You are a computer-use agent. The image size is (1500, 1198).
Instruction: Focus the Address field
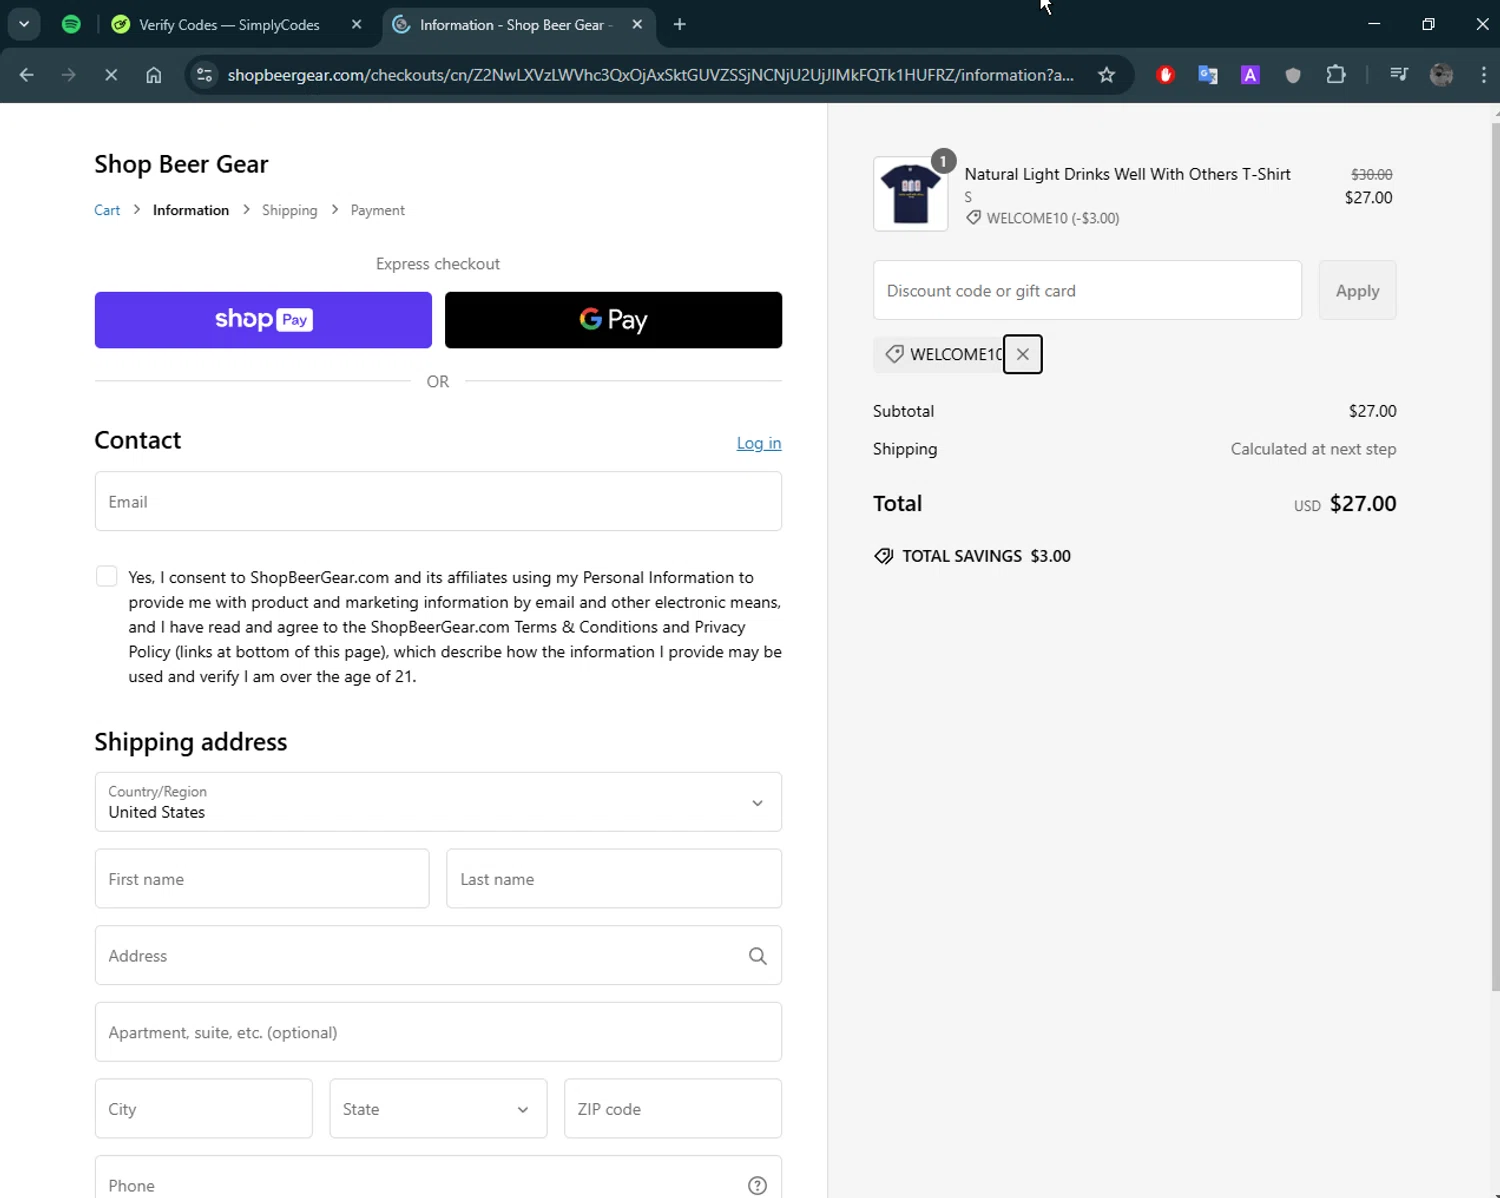pos(438,955)
